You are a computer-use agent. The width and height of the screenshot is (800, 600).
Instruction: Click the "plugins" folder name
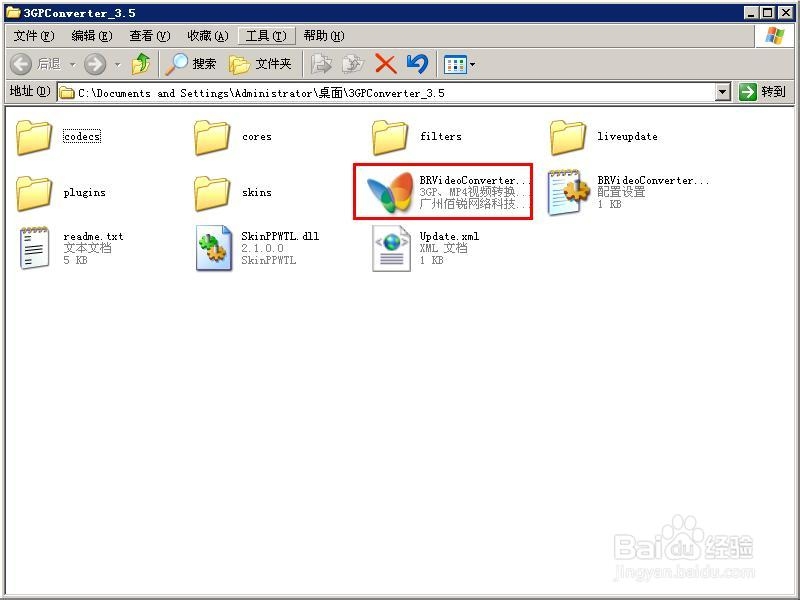click(85, 192)
